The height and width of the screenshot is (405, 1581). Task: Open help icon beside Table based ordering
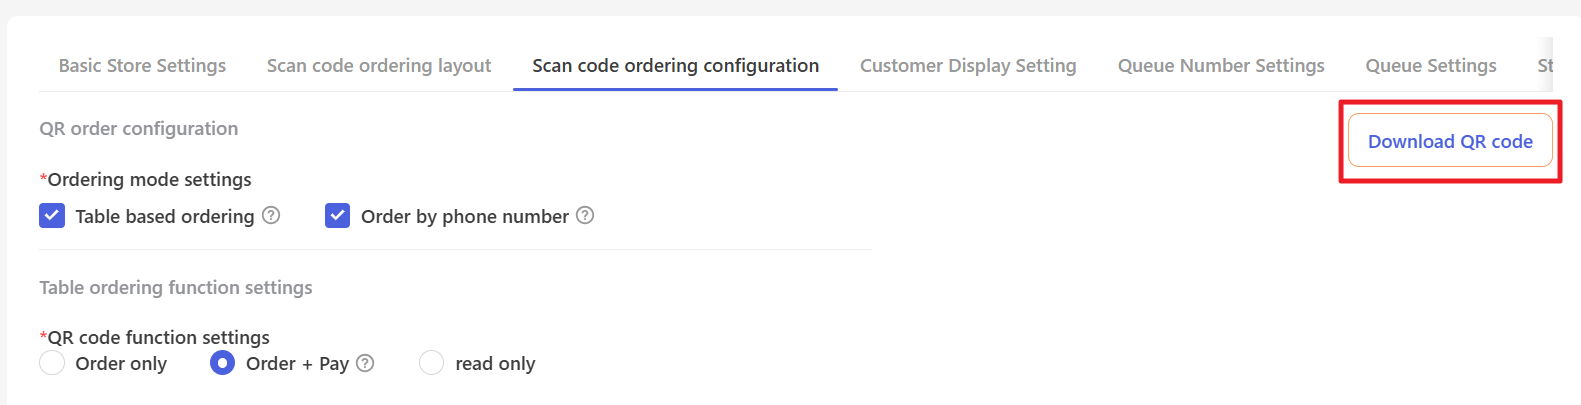coord(271,215)
